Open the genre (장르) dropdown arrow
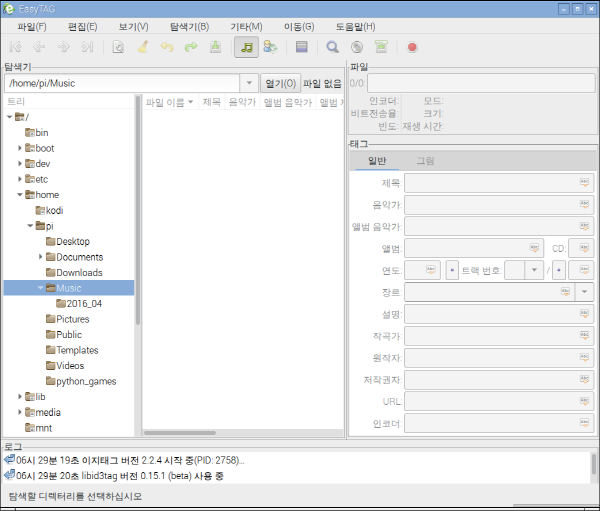600x511 pixels. pyautogui.click(x=584, y=292)
